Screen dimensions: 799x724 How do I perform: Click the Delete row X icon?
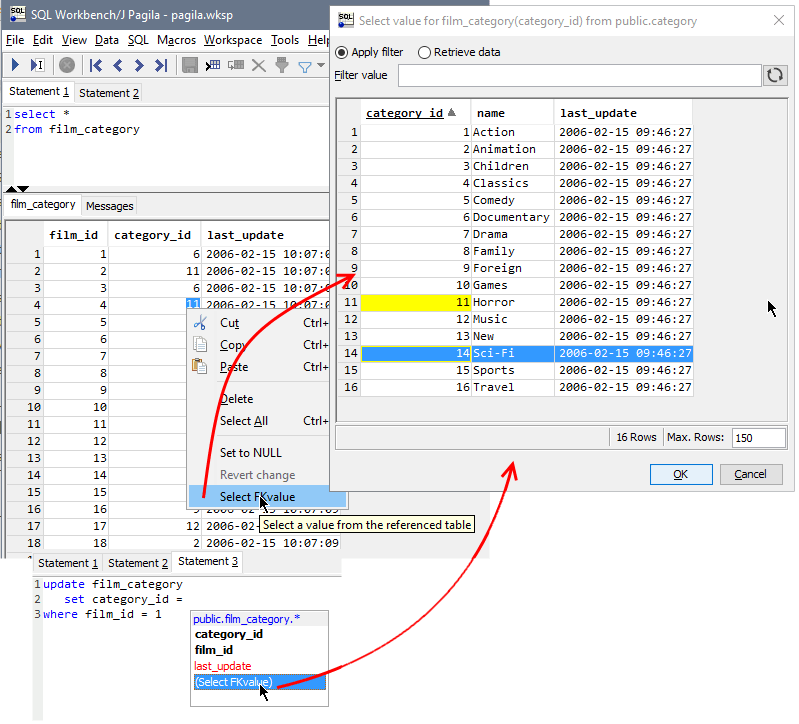[259, 66]
